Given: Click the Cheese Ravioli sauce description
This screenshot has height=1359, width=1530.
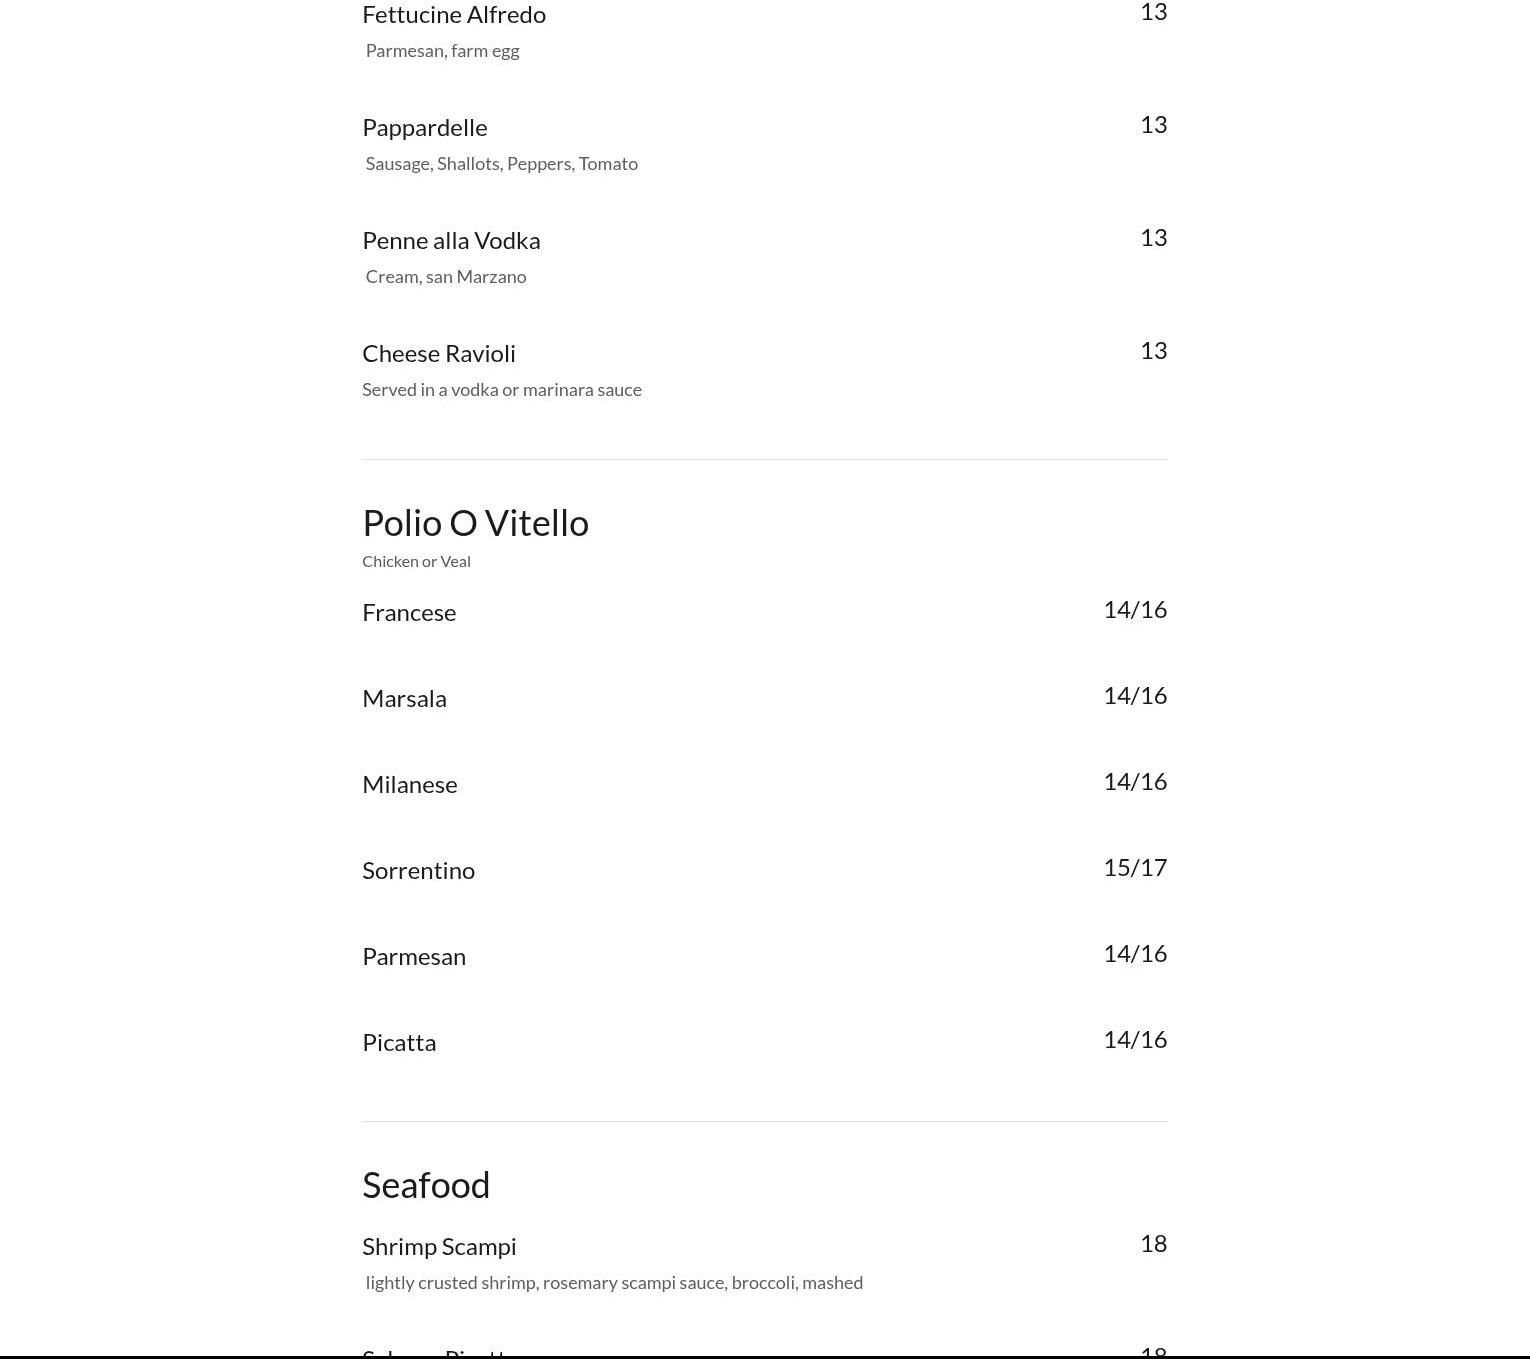Looking at the screenshot, I should pyautogui.click(x=502, y=390).
